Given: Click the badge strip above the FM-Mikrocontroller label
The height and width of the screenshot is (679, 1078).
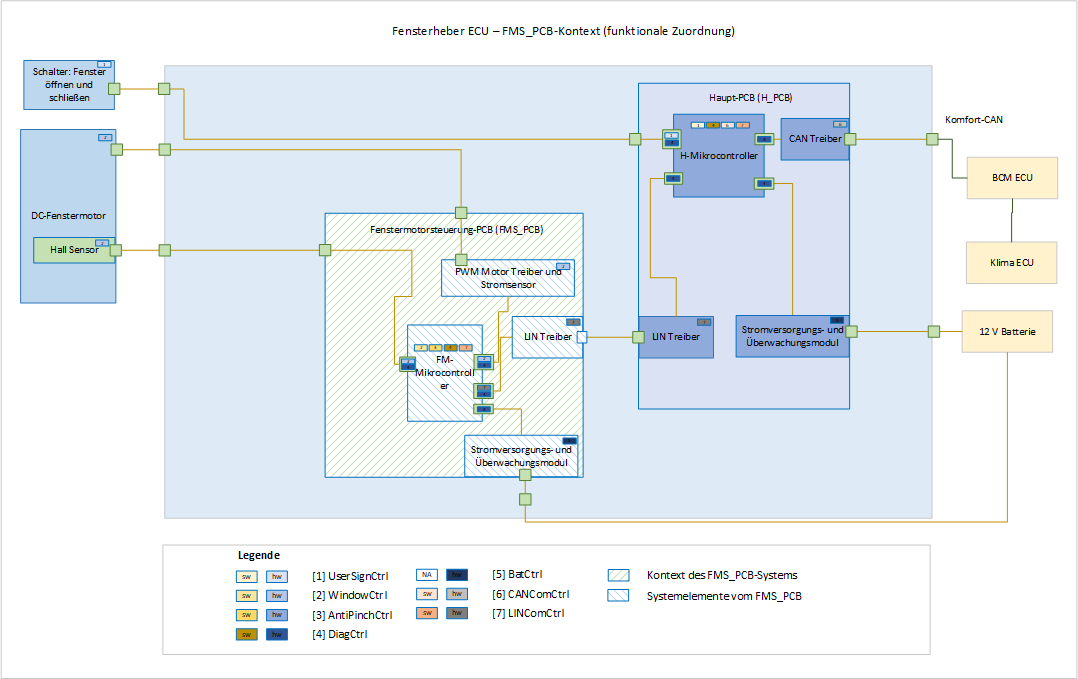Looking at the screenshot, I should 443,348.
